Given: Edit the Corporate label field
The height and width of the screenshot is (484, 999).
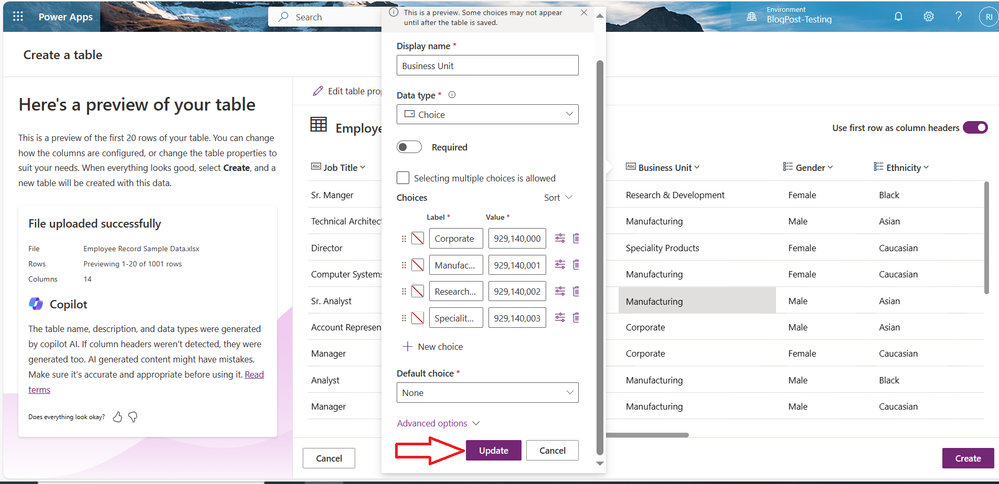Looking at the screenshot, I should tap(456, 239).
